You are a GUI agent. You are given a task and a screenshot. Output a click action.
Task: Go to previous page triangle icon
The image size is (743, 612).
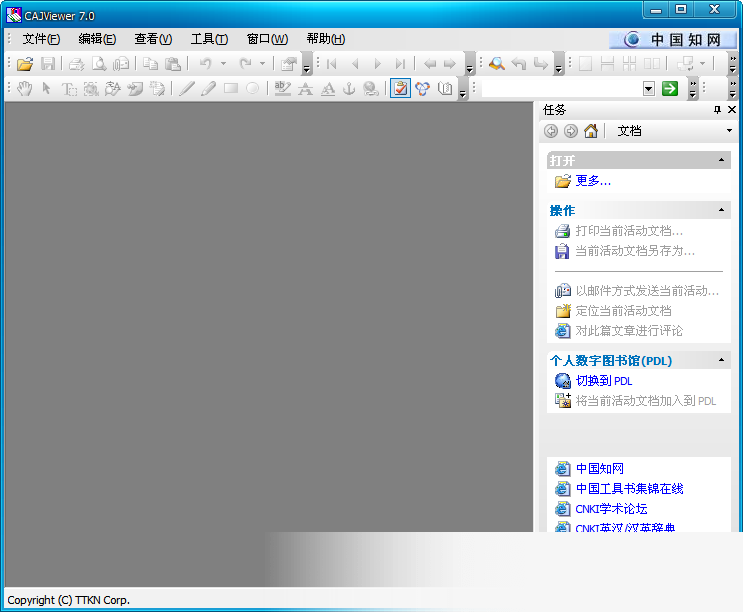coord(355,63)
